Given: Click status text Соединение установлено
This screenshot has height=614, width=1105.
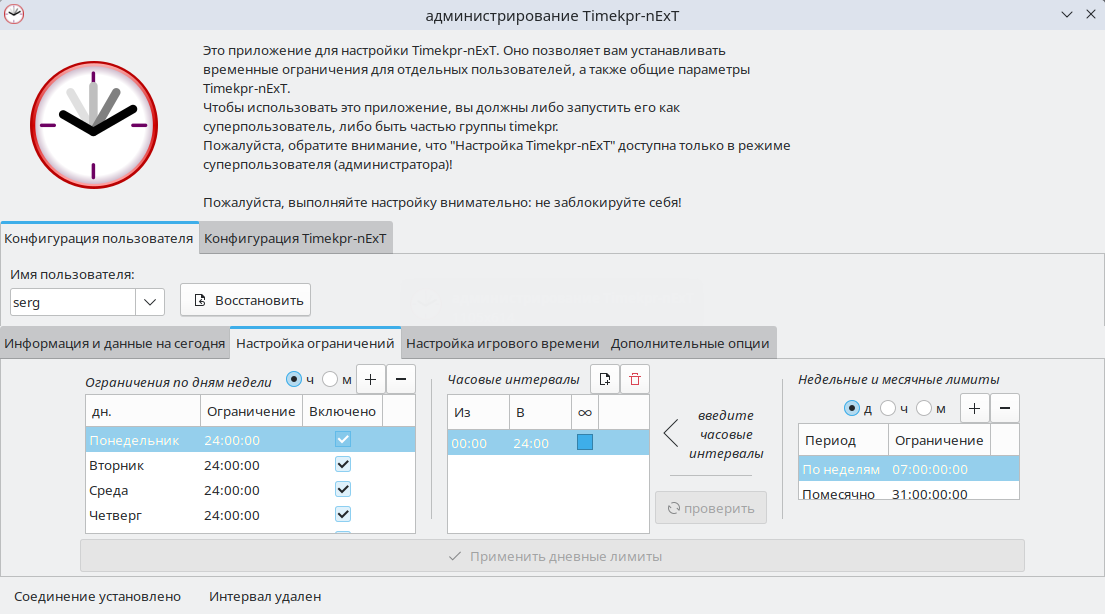Looking at the screenshot, I should point(97,596).
